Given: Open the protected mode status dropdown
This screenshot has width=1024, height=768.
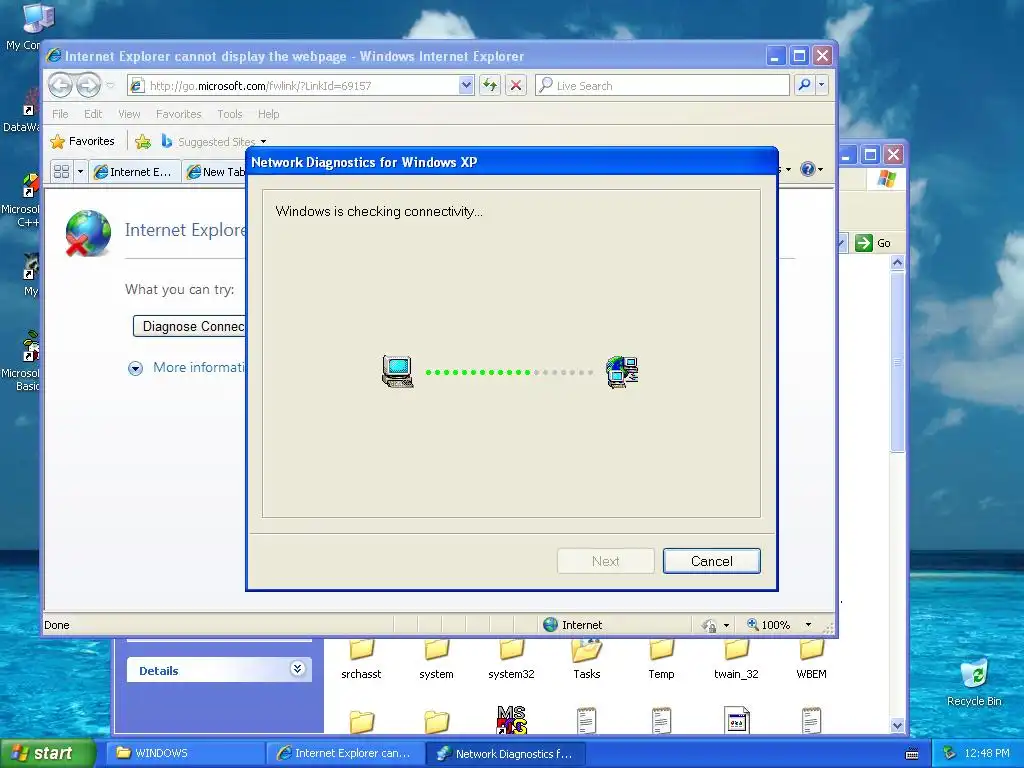Looking at the screenshot, I should tap(726, 625).
